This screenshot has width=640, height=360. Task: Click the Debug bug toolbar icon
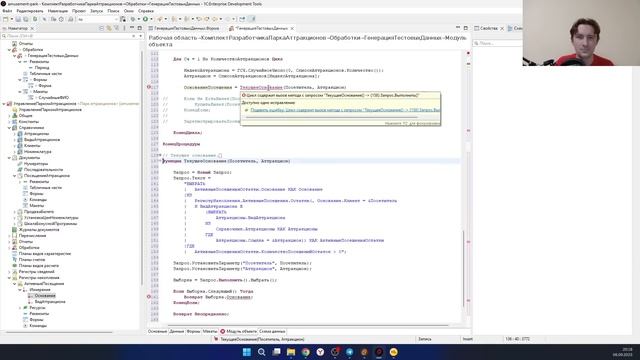coord(133,19)
